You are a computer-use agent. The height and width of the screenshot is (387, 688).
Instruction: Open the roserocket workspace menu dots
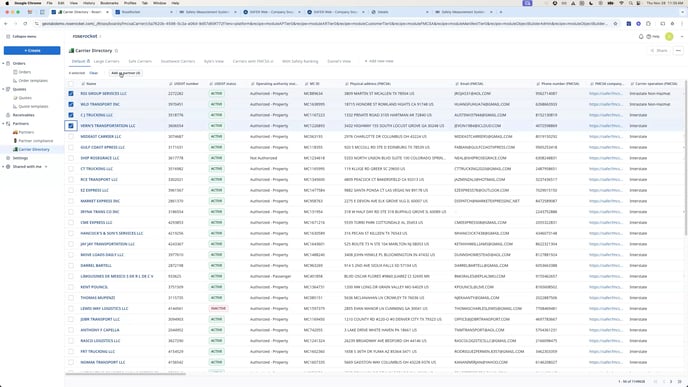click(x=100, y=36)
